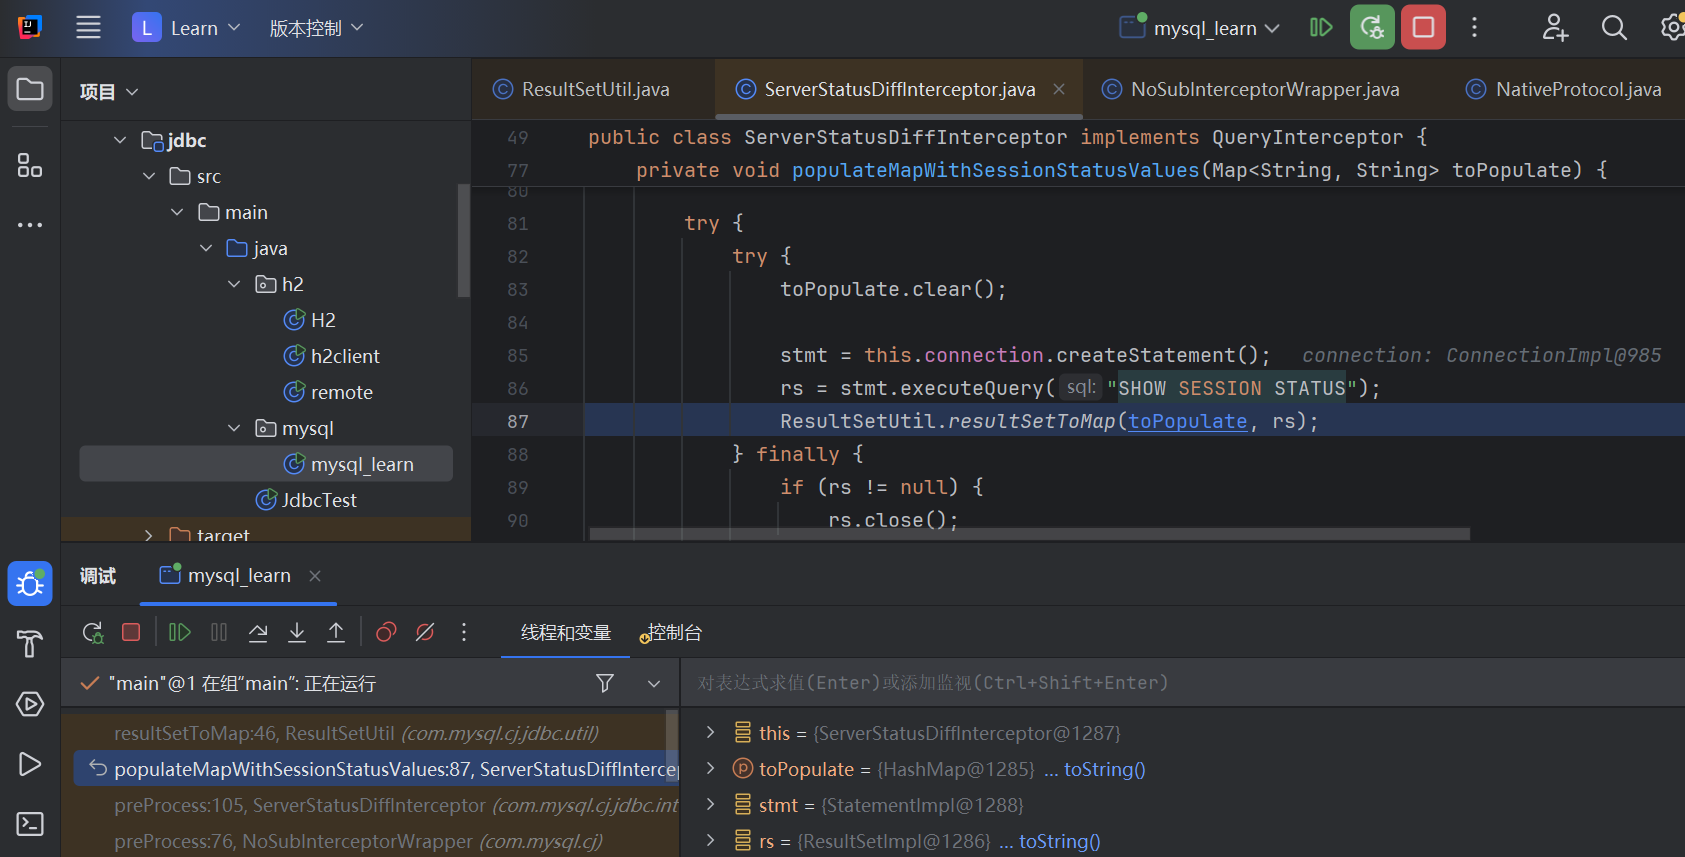
Task: Collapse the h2 package
Action: point(234,284)
